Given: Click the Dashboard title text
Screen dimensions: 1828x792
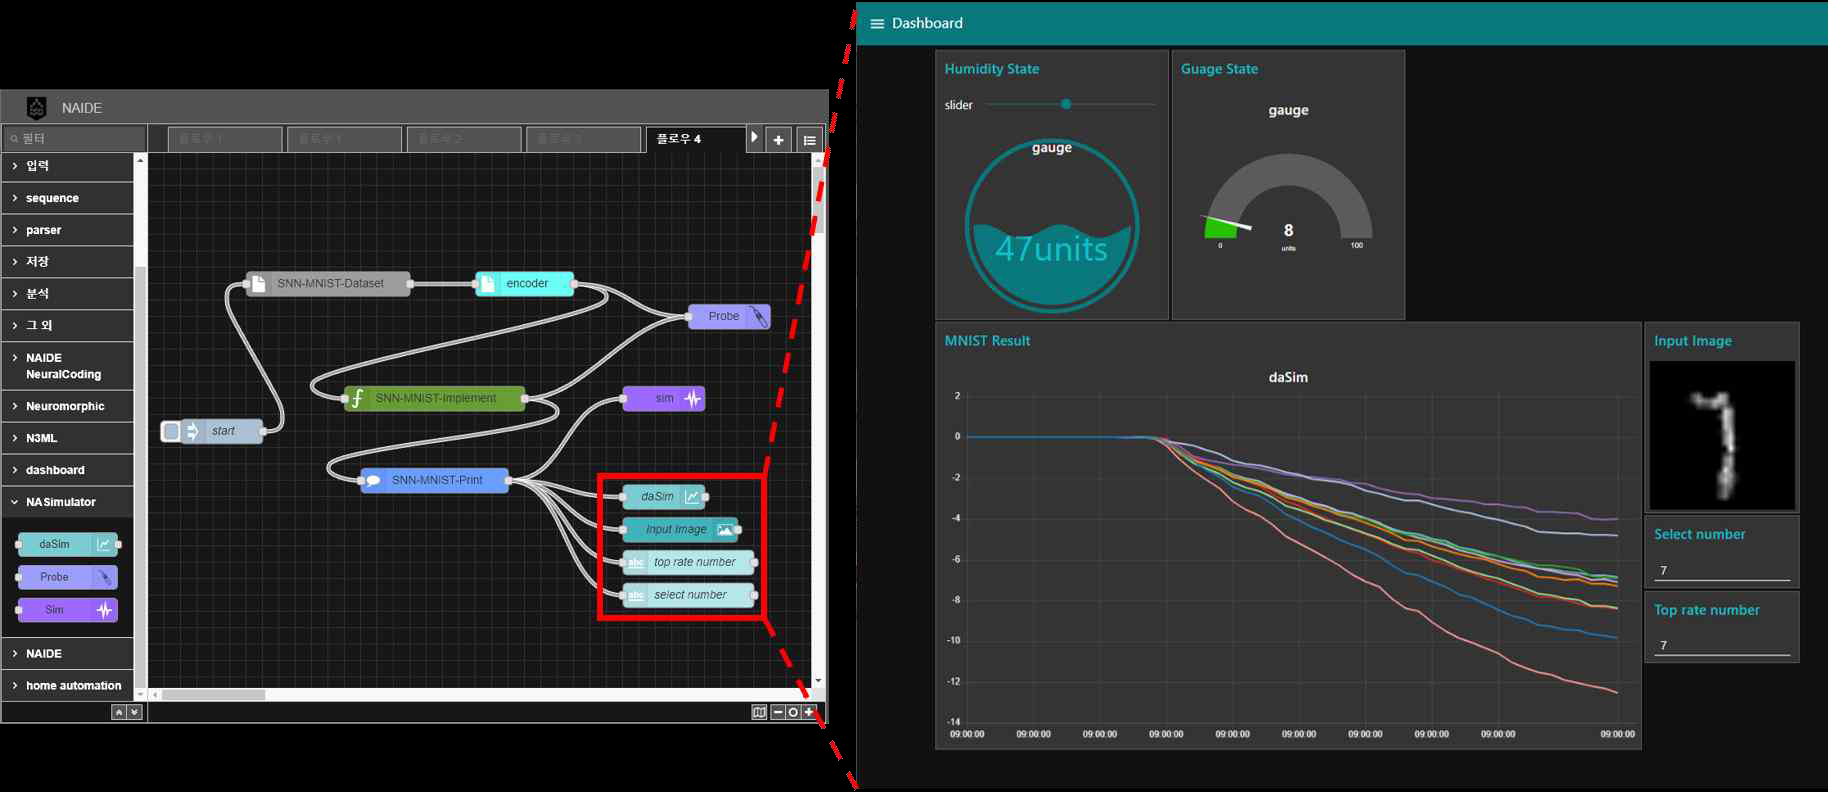Looking at the screenshot, I should coord(927,23).
